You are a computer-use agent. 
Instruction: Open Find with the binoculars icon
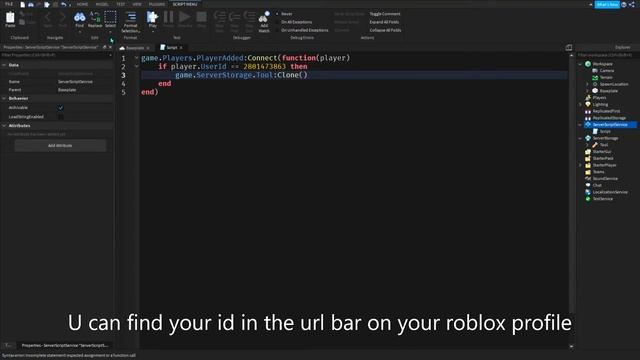80,17
